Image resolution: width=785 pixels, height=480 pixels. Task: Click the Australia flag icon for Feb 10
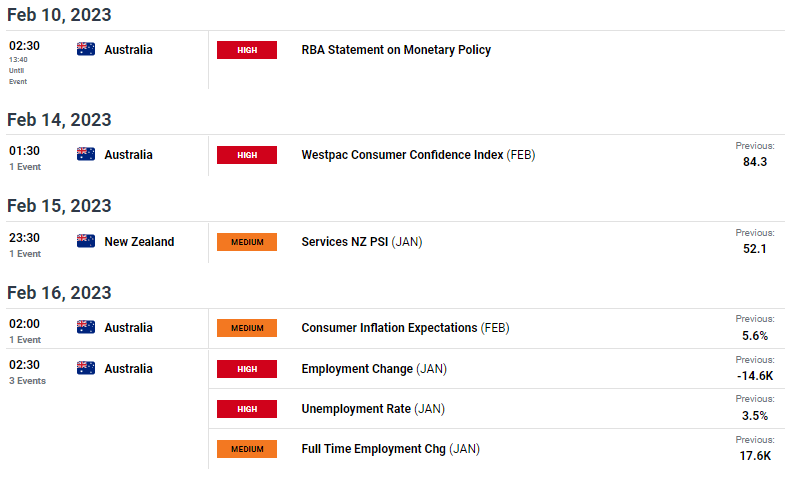[x=86, y=49]
